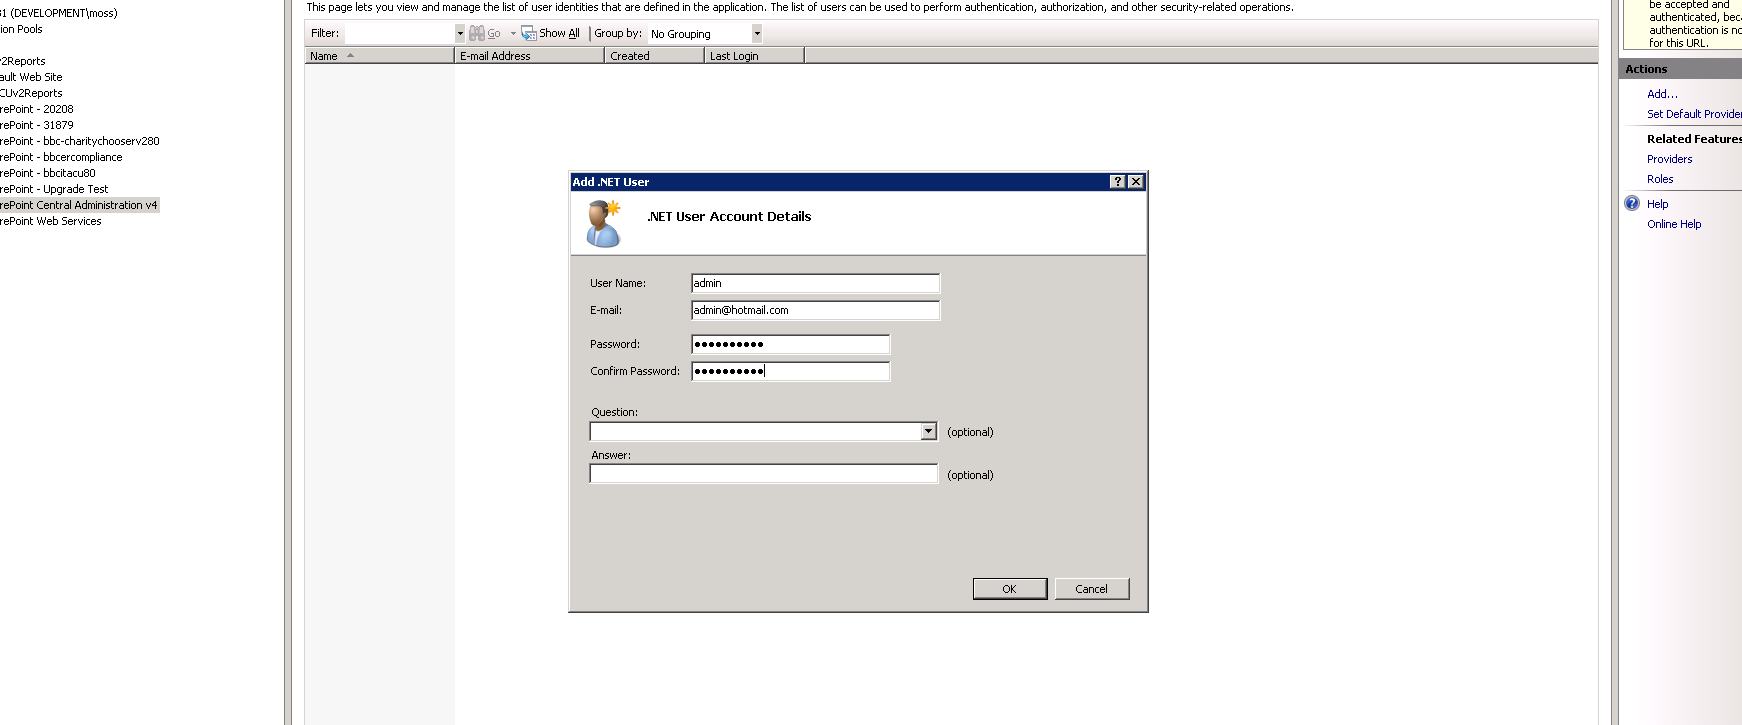Click the Add... action link
The height and width of the screenshot is (725, 1742).
[1662, 94]
